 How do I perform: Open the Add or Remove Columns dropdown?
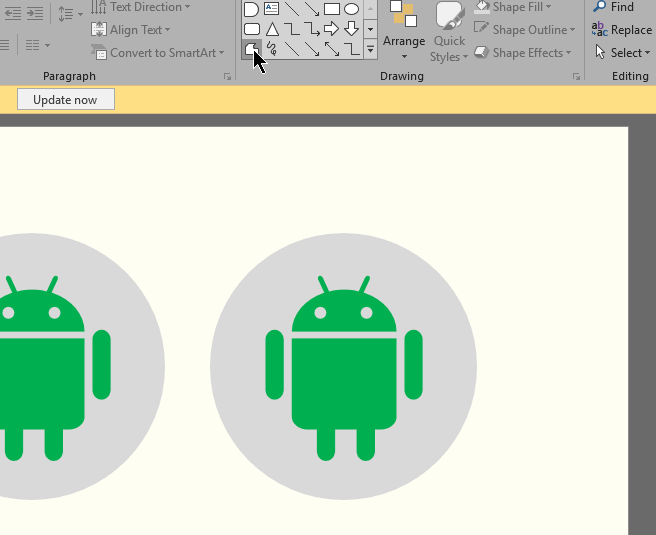[x=37, y=45]
